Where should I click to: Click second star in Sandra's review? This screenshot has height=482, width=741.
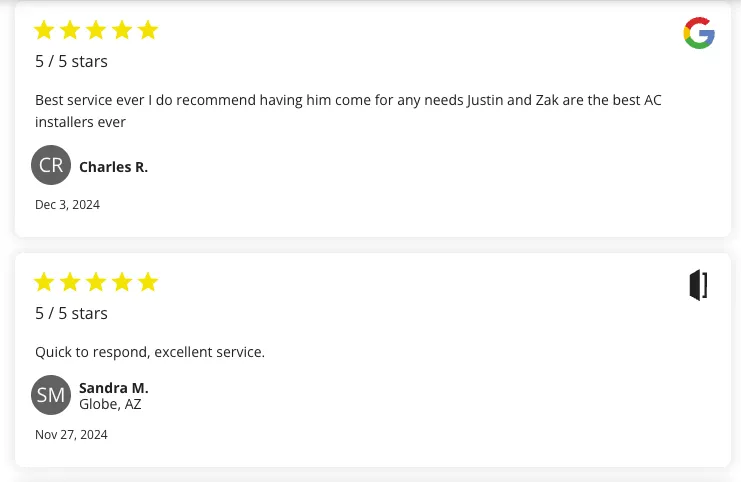coord(70,282)
